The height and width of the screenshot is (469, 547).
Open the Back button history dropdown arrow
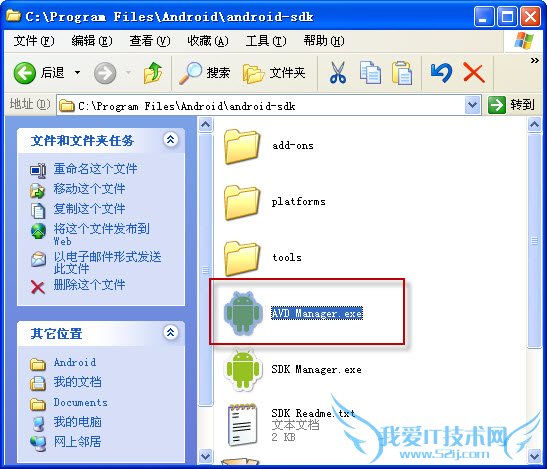point(77,73)
